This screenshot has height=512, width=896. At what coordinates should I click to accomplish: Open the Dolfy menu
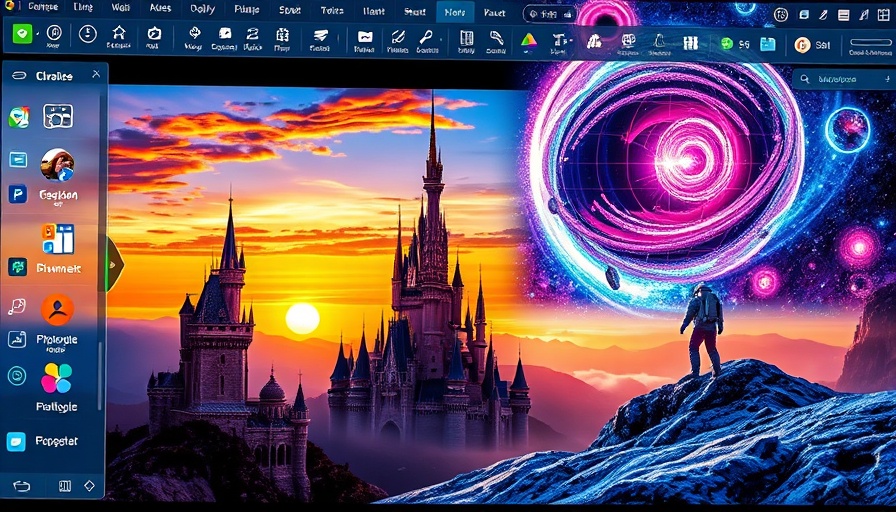[x=202, y=9]
